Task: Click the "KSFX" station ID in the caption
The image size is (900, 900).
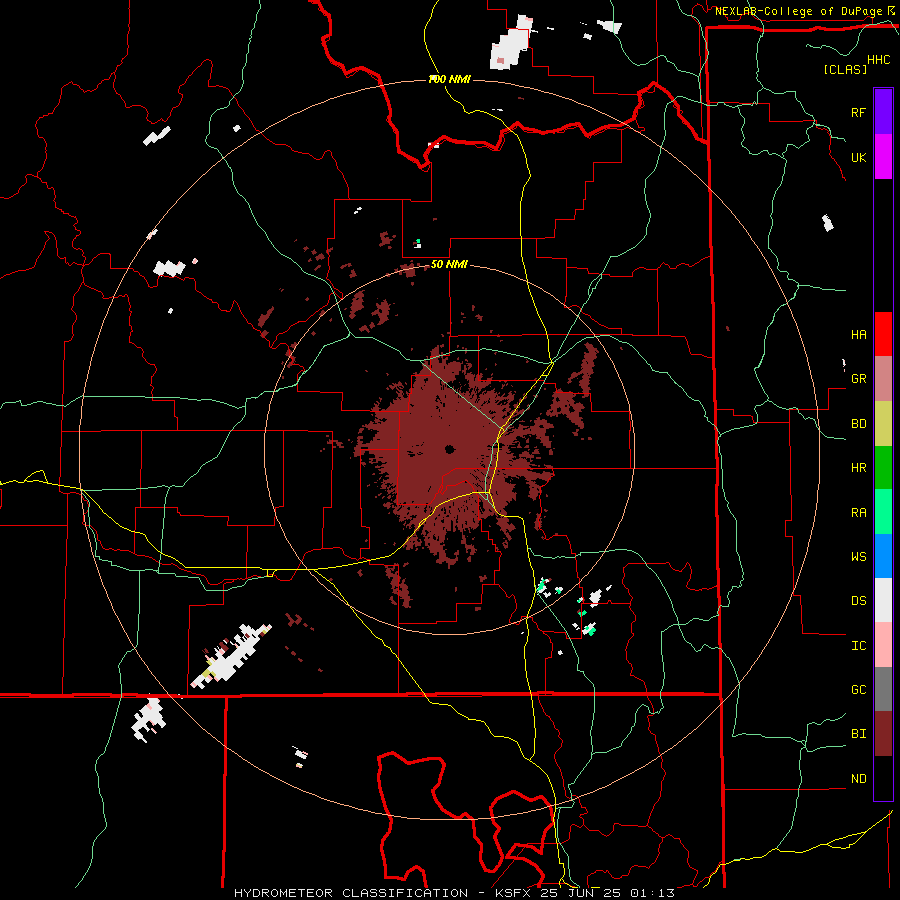Action: point(514,893)
